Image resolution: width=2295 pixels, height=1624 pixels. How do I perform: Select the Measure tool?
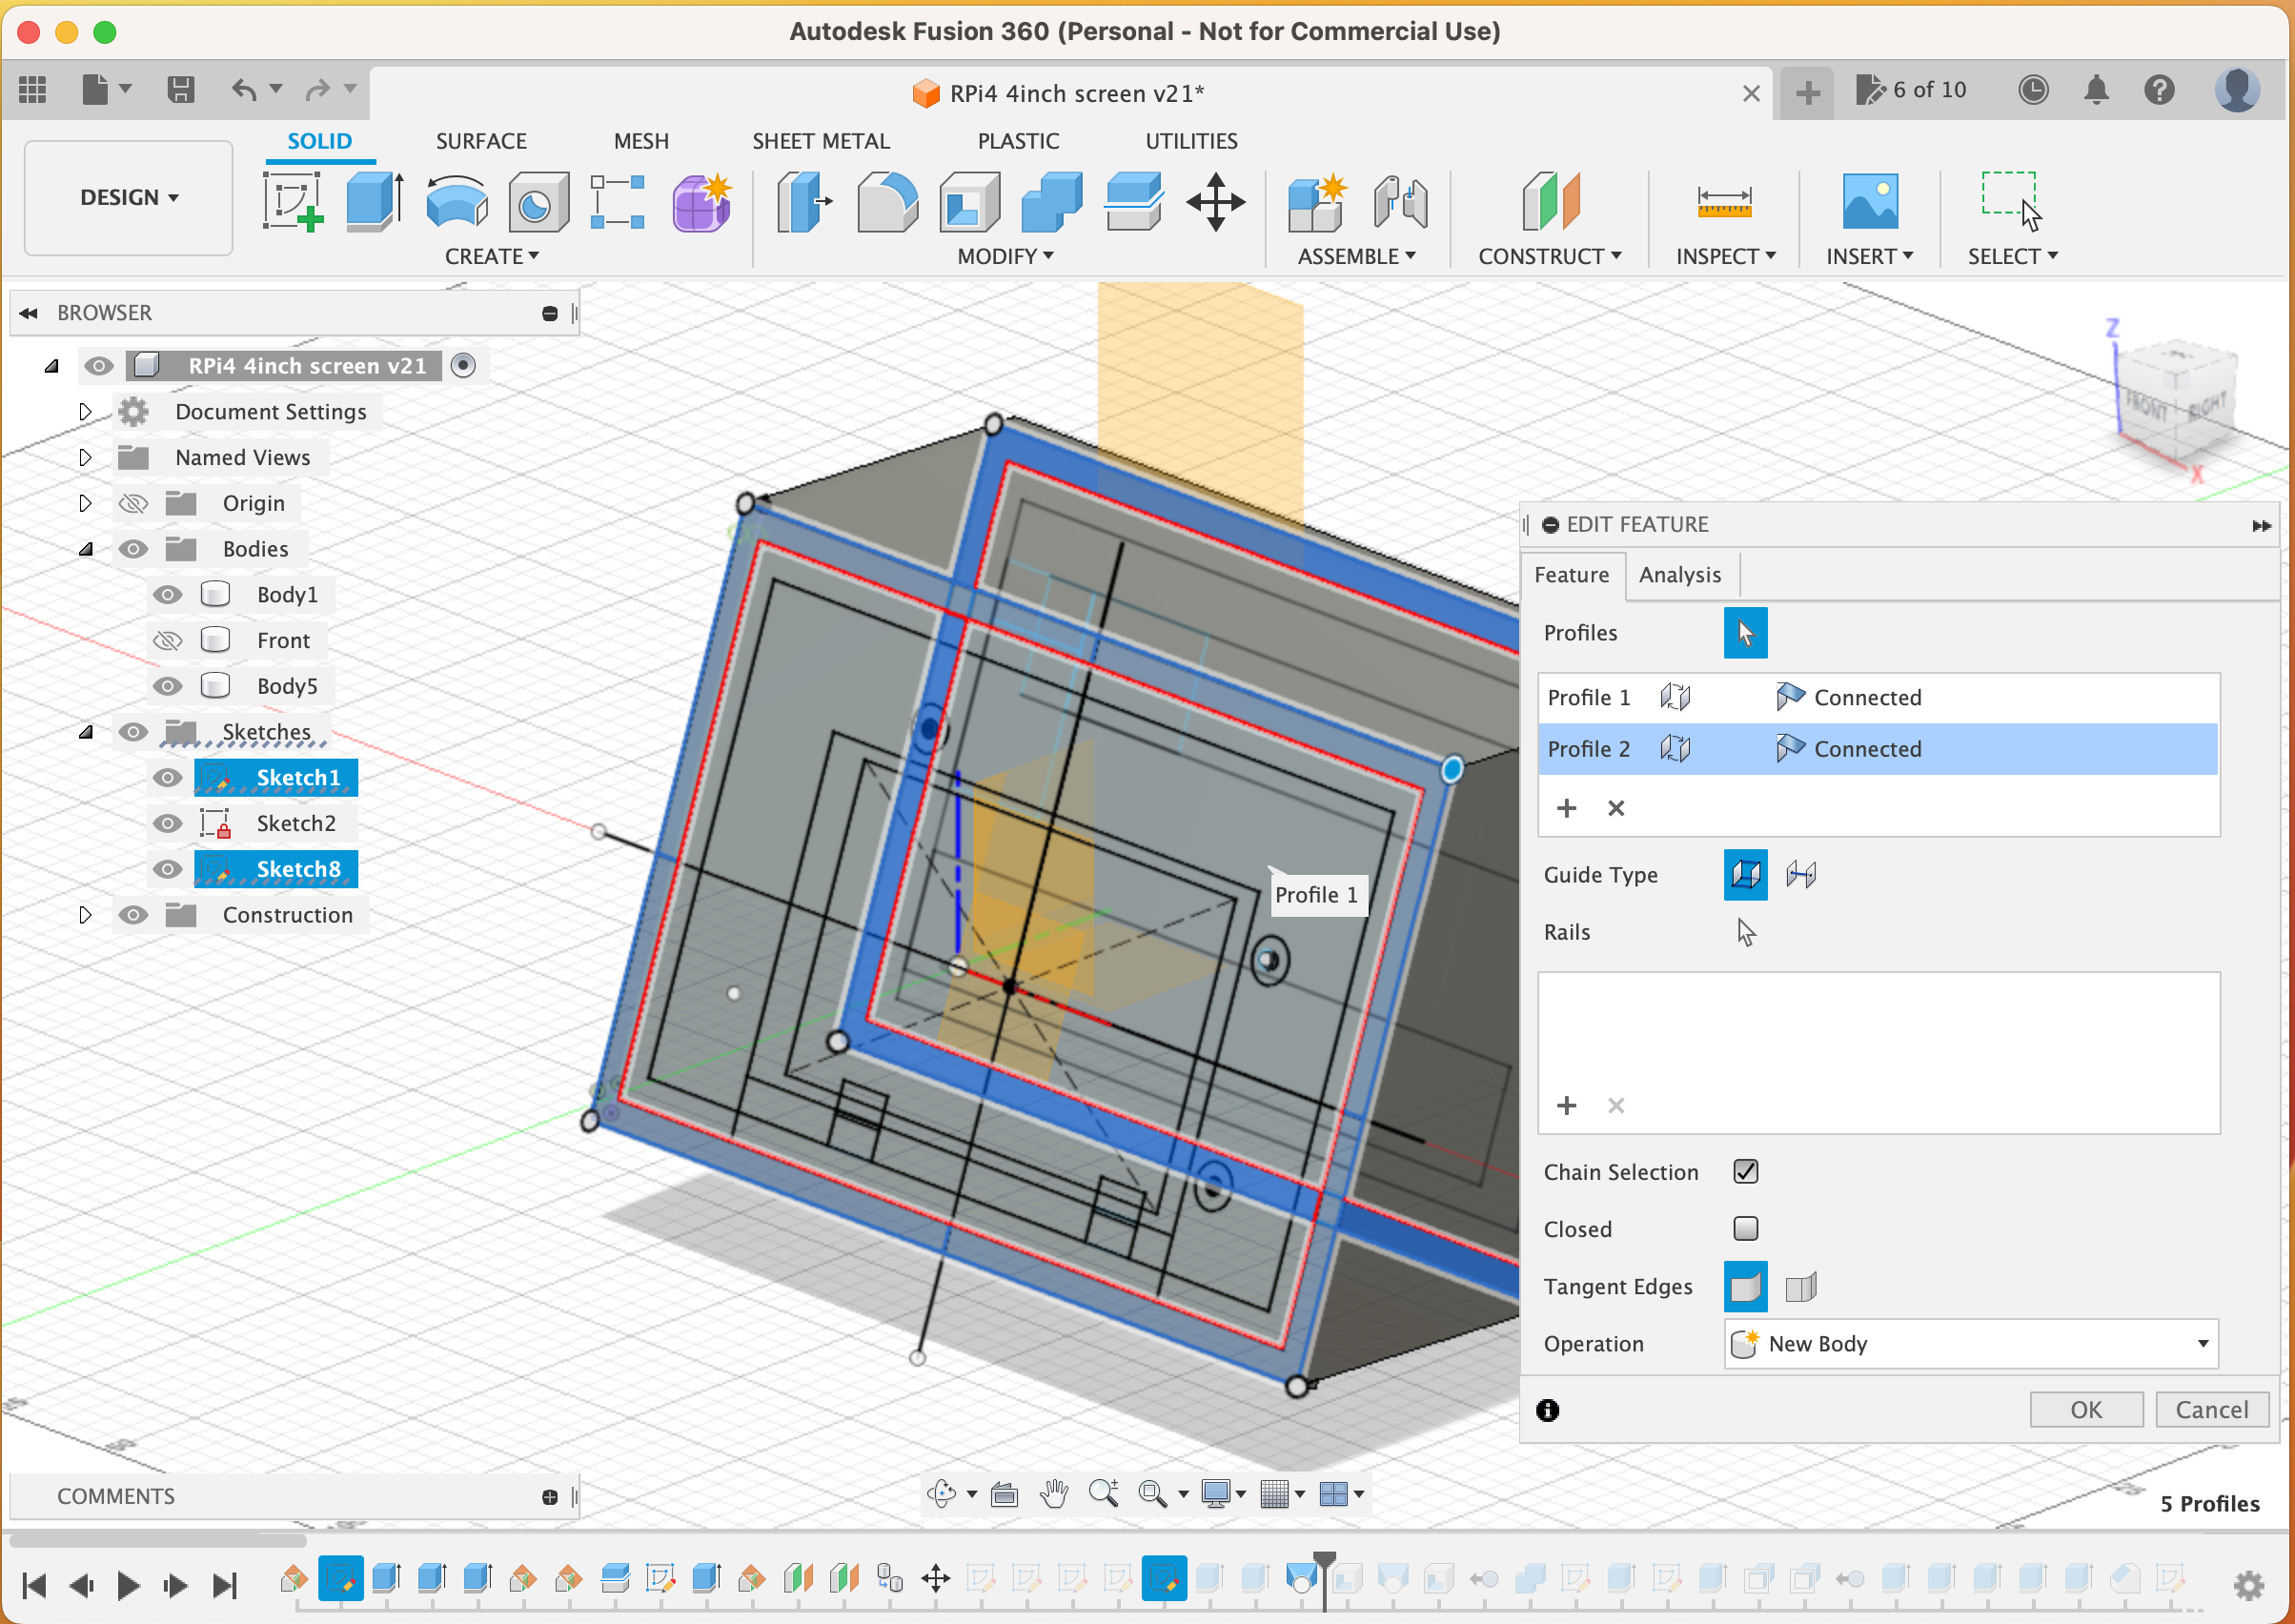1724,201
